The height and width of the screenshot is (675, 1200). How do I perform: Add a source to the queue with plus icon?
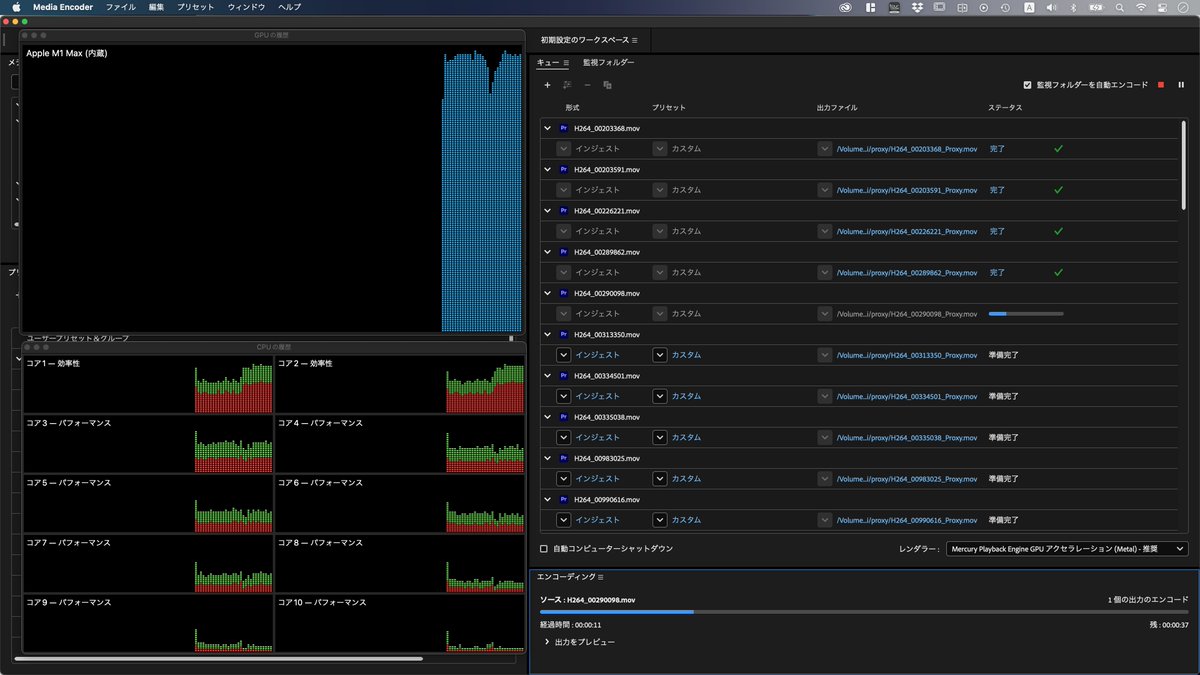pos(547,85)
